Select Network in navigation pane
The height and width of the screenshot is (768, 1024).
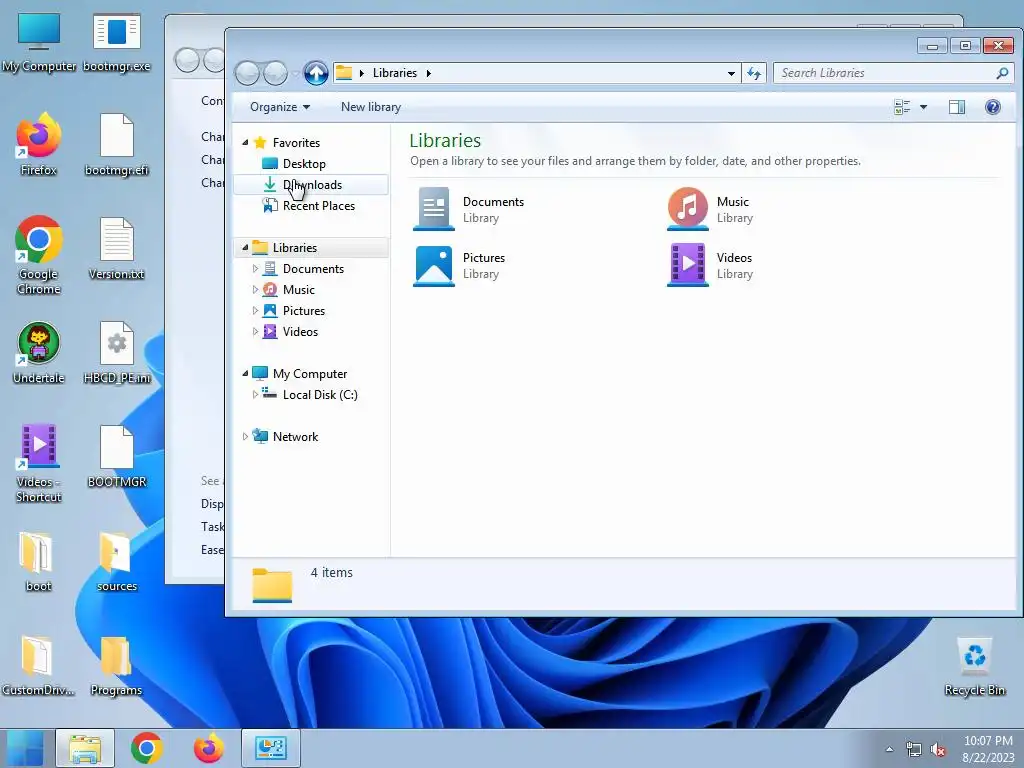click(295, 437)
